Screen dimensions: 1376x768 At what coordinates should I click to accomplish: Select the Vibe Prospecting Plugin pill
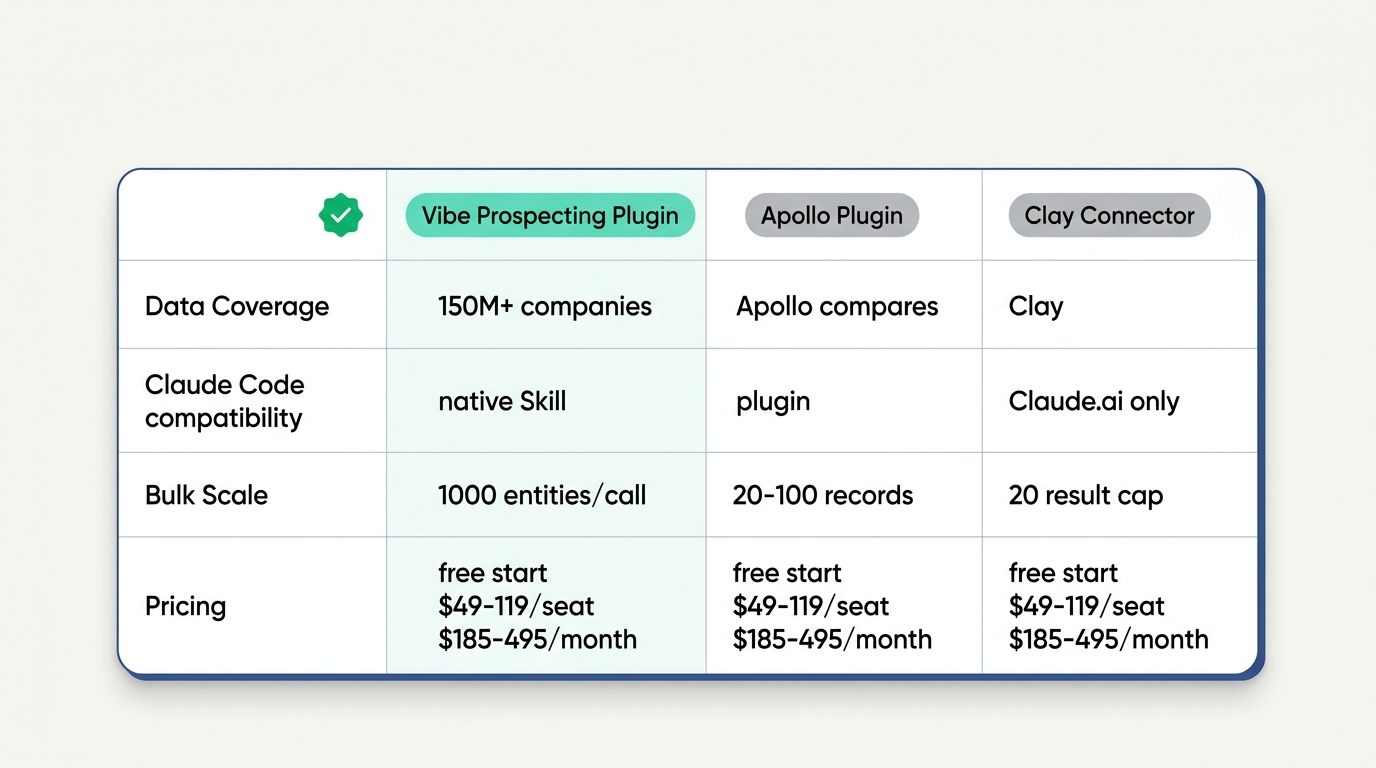click(550, 215)
